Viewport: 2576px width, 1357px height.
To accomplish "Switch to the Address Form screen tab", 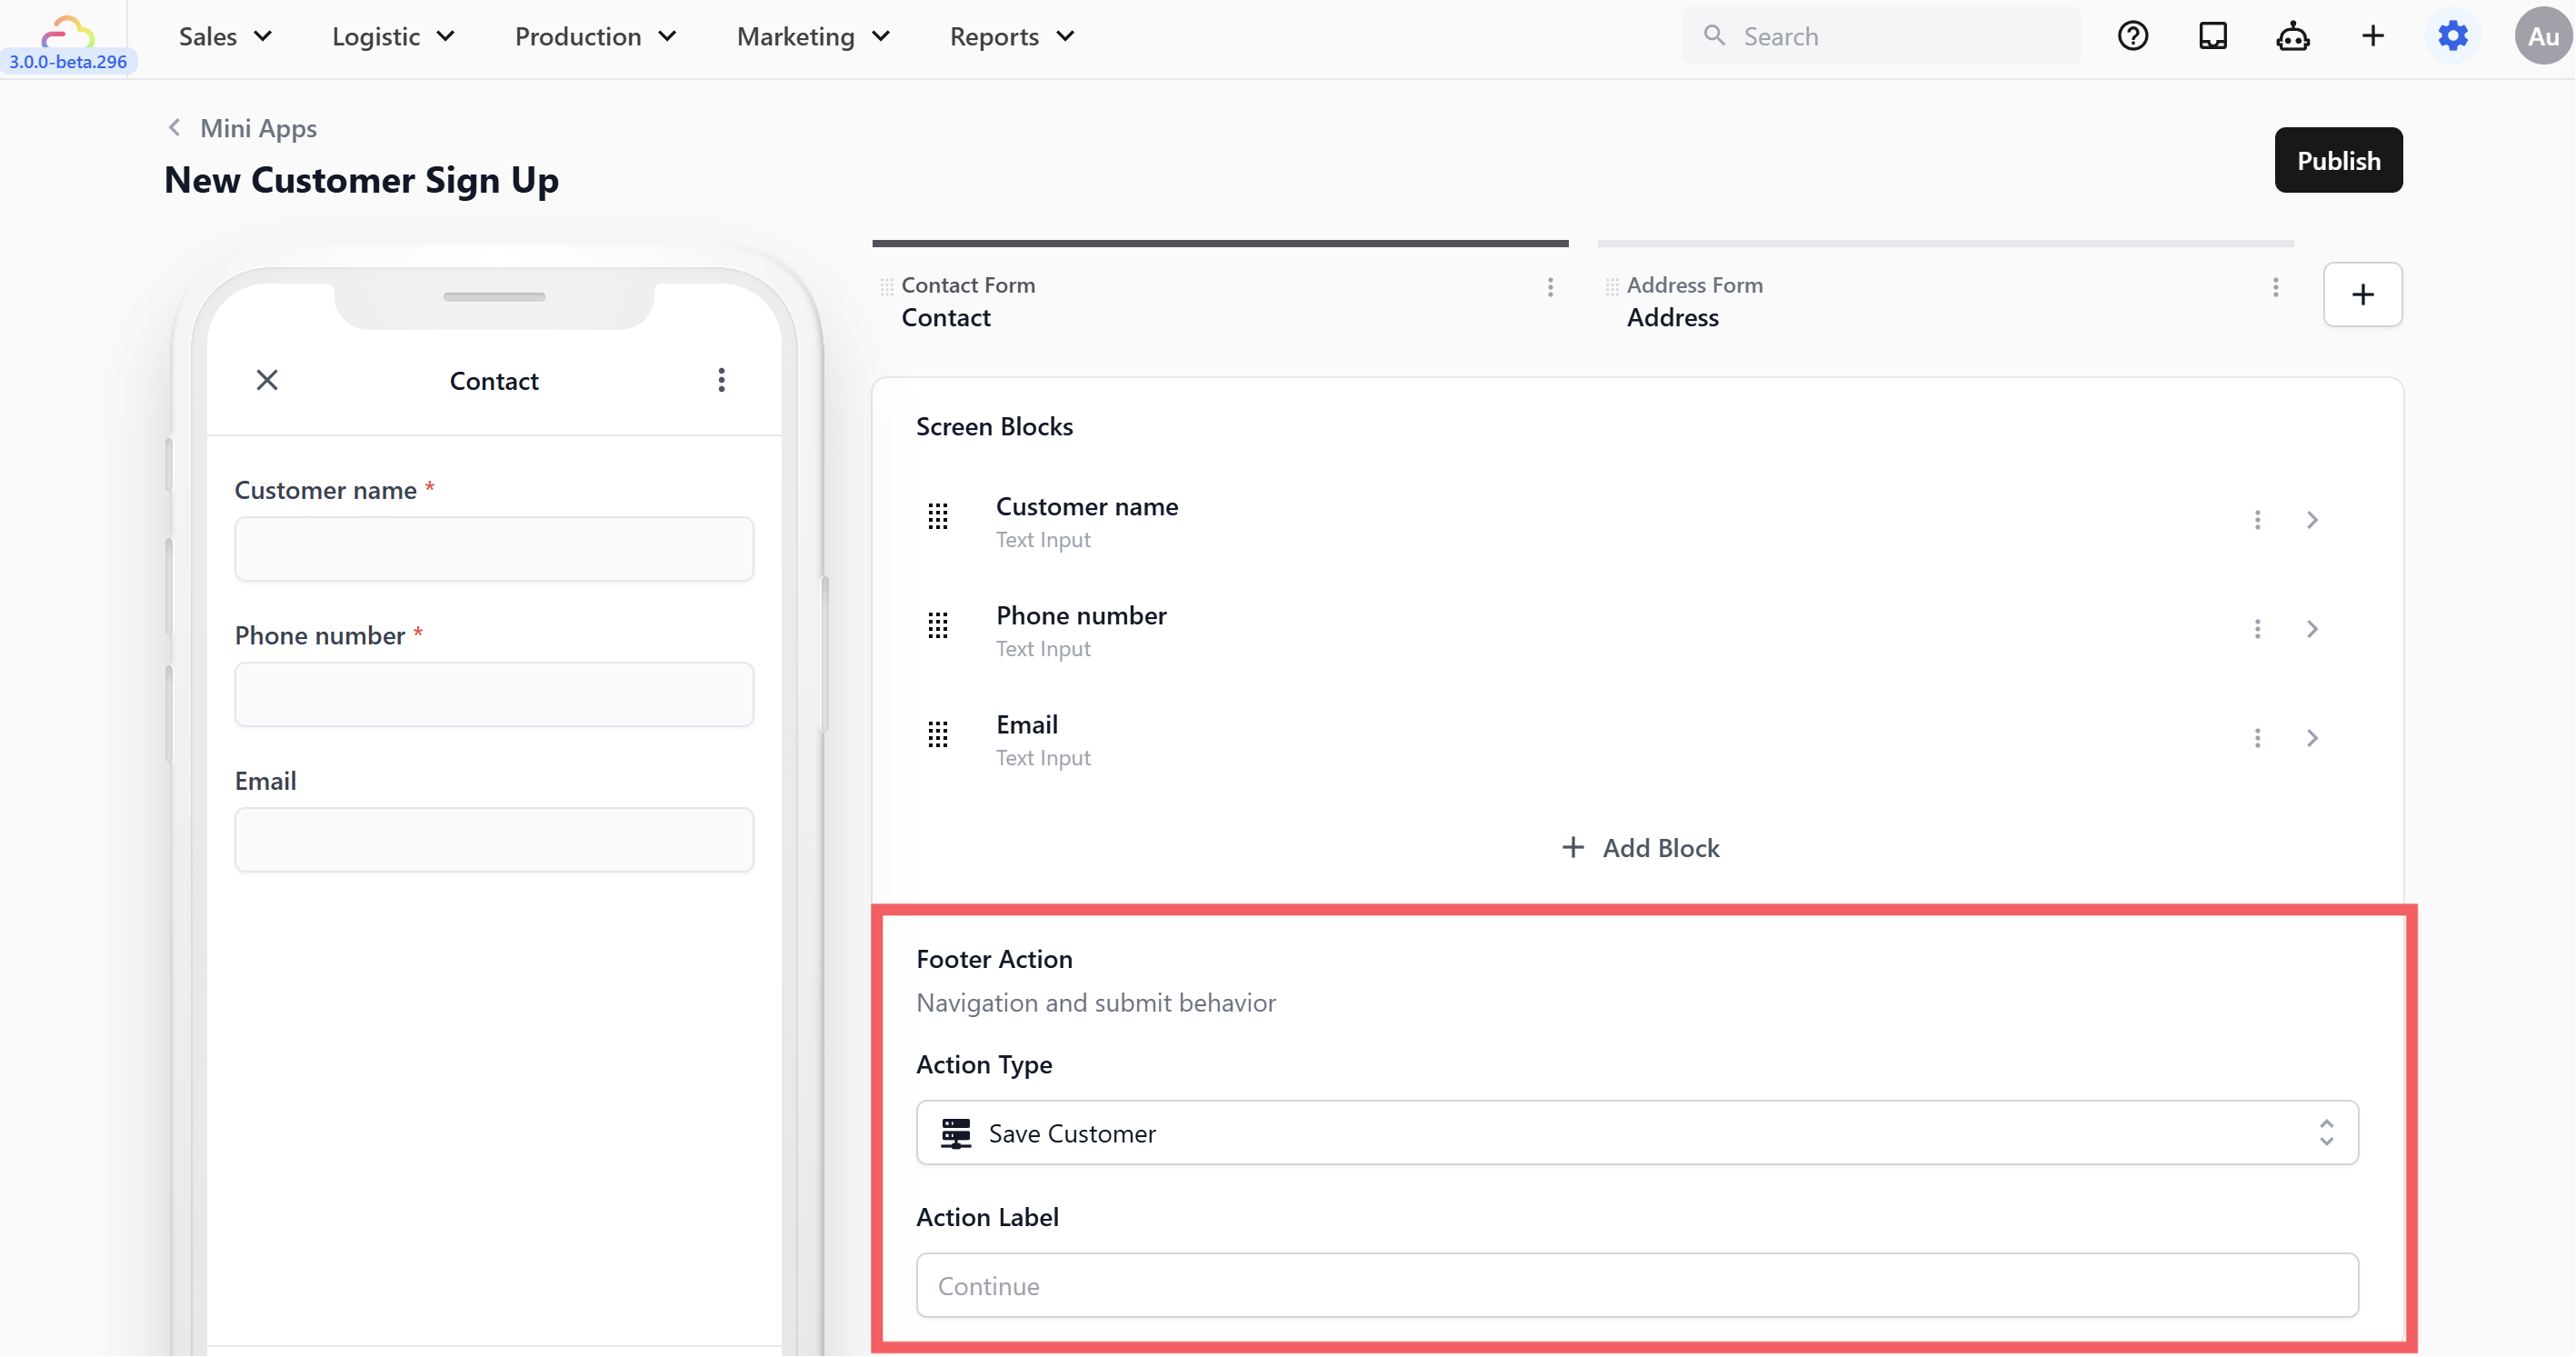I will click(1694, 301).
